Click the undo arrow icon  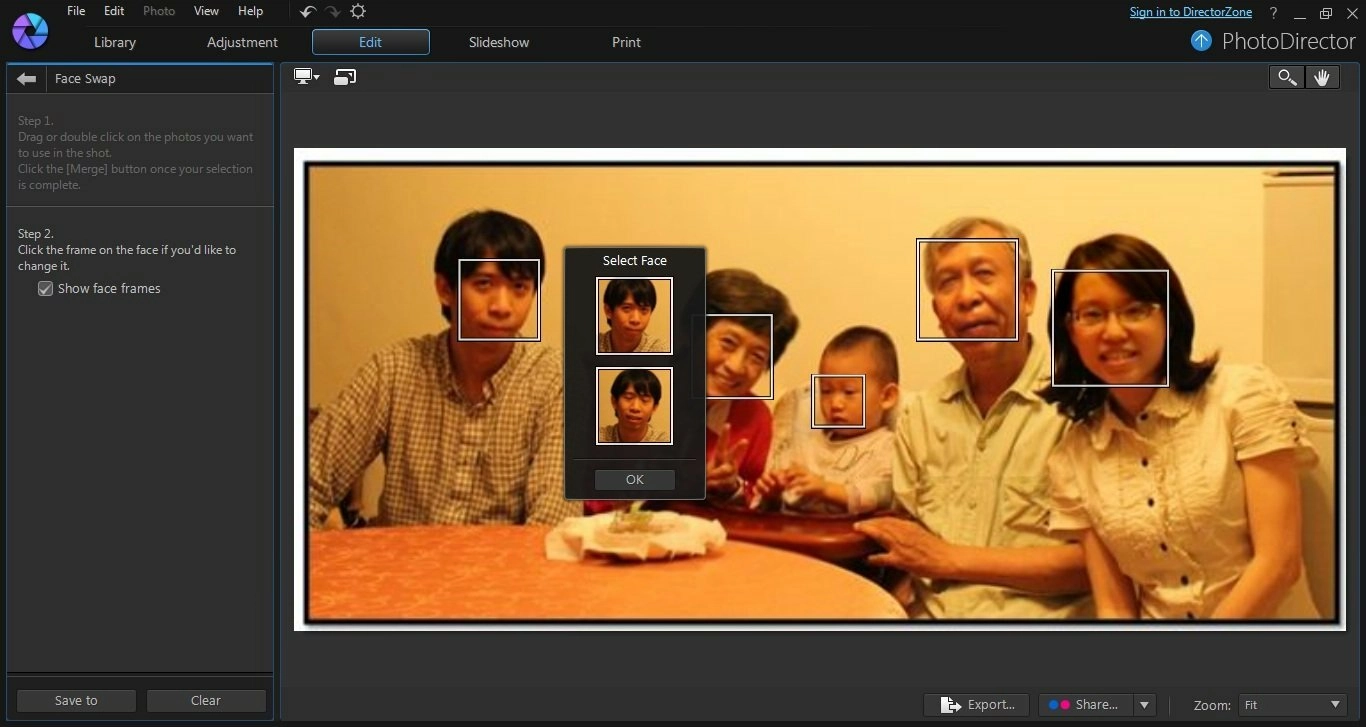pyautogui.click(x=308, y=12)
